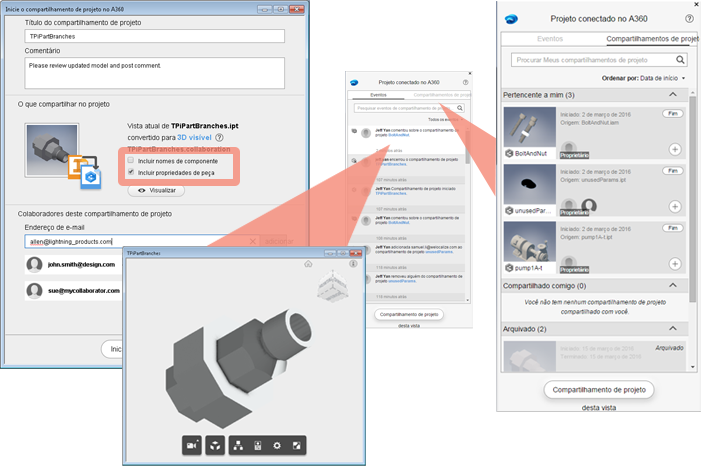Click help icon in small A360 events panel
Viewport: 701px width, 467px height.
pyautogui.click(x=465, y=82)
